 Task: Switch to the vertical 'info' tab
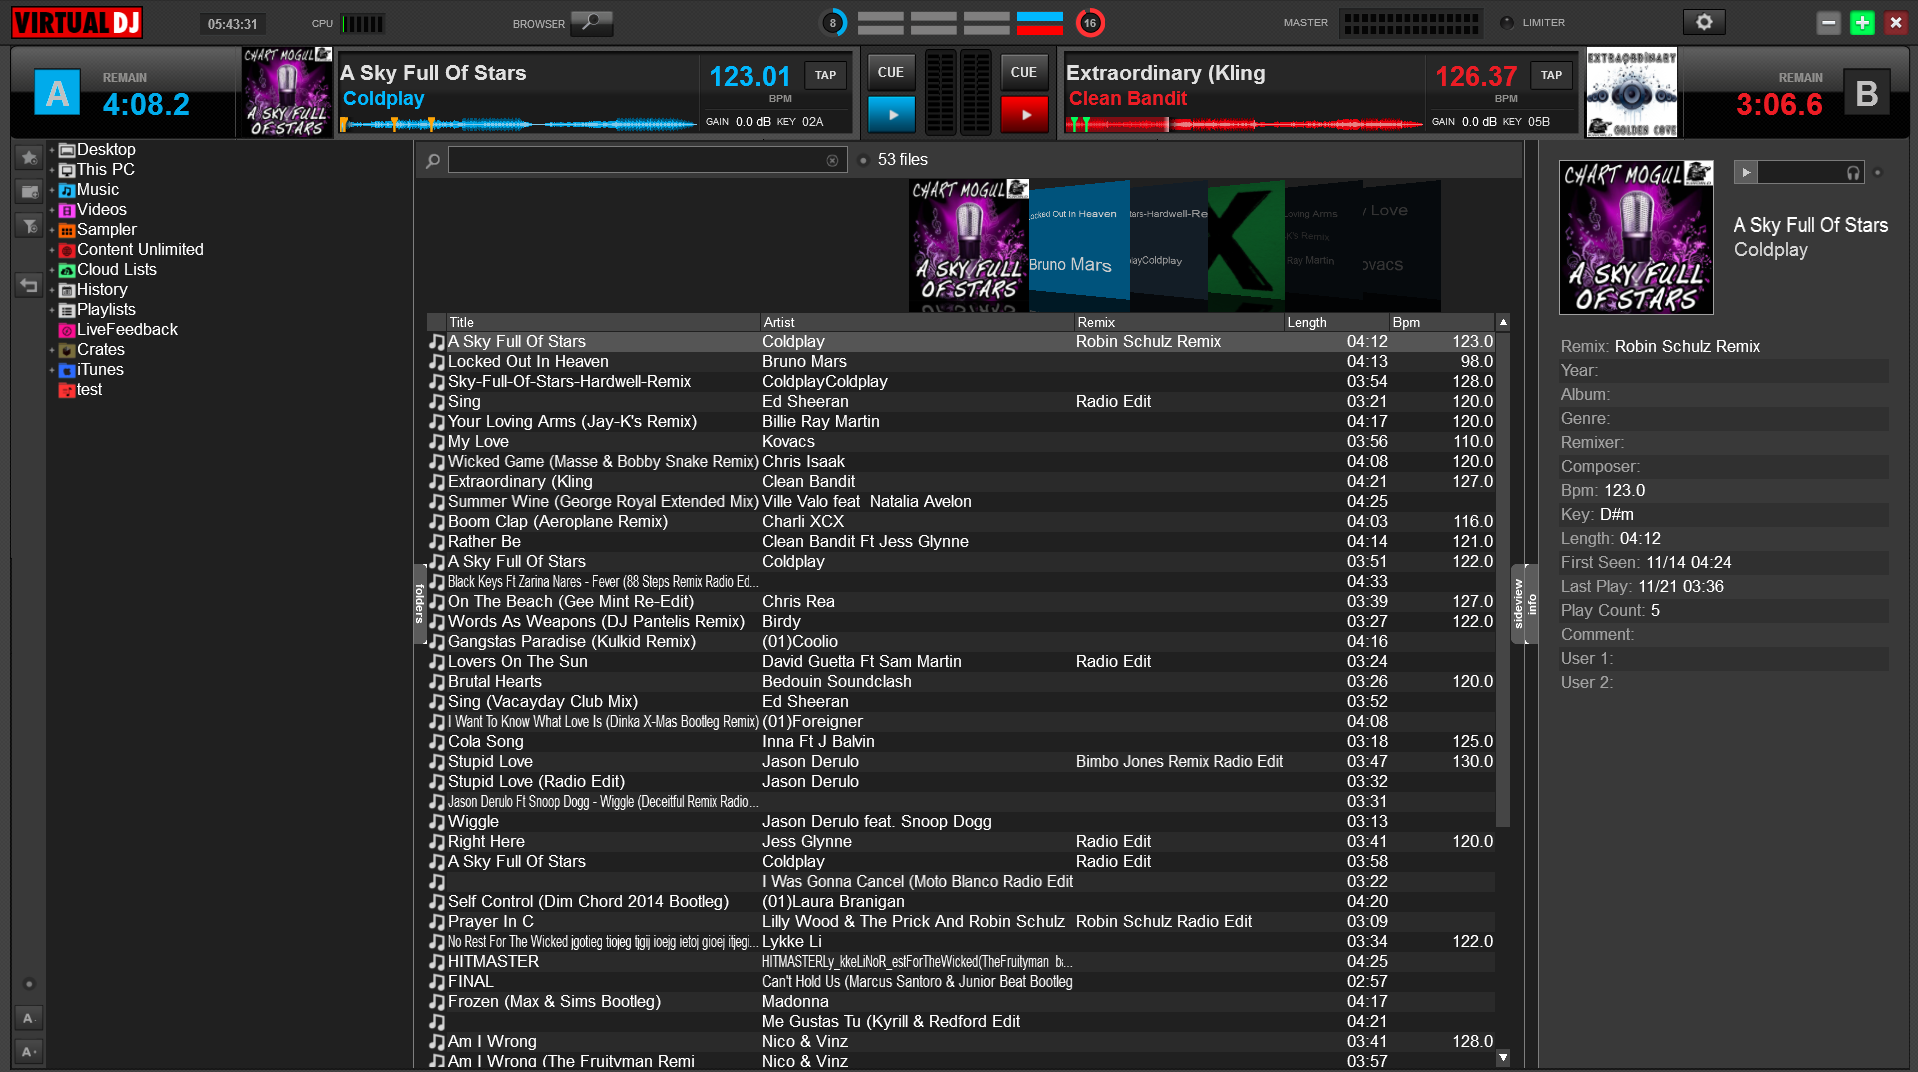point(1532,604)
